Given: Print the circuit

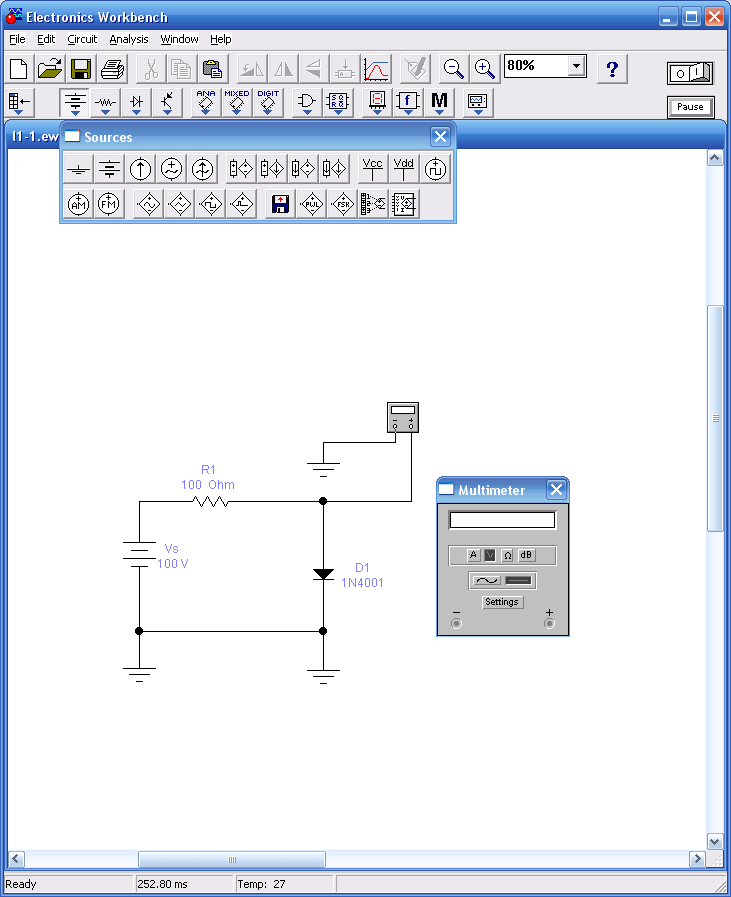Looking at the screenshot, I should tap(112, 69).
